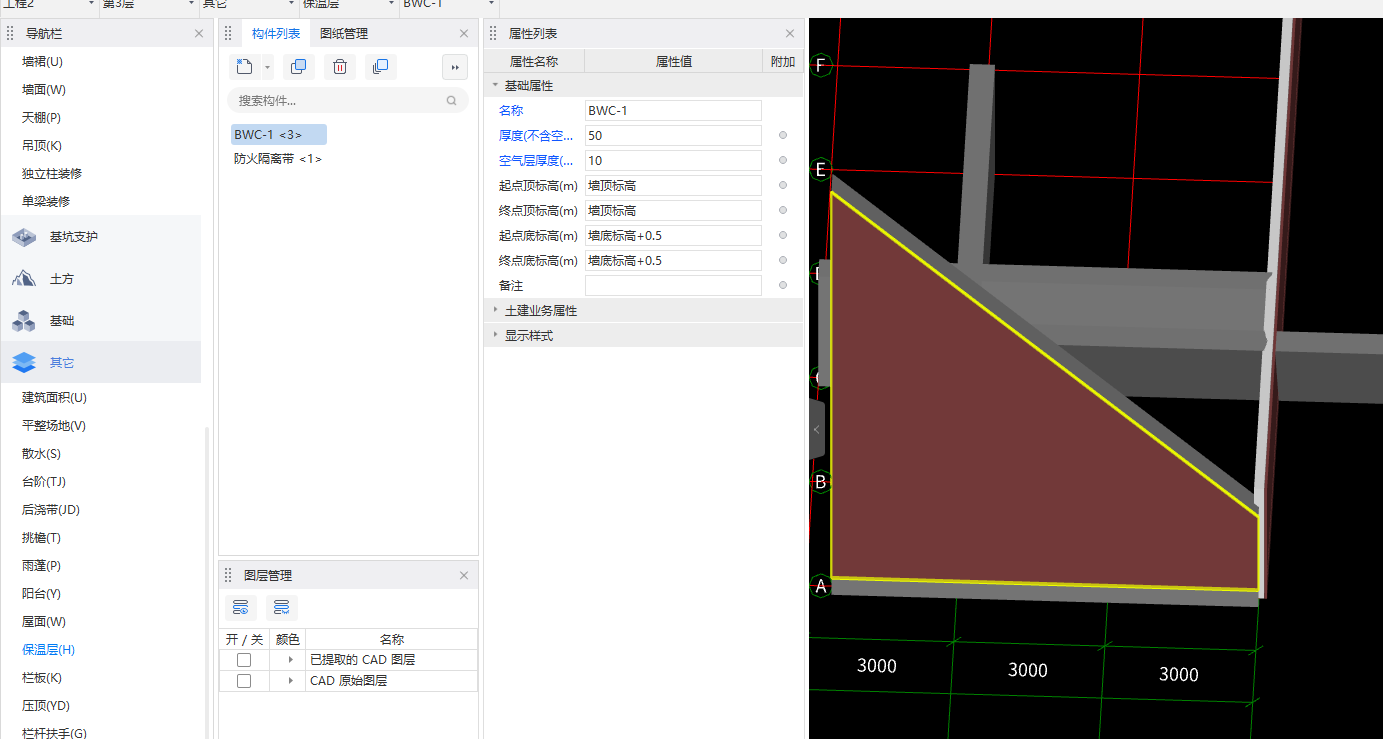This screenshot has height=739, width=1383.
Task: Click hide specified layers icon
Action: [282, 607]
